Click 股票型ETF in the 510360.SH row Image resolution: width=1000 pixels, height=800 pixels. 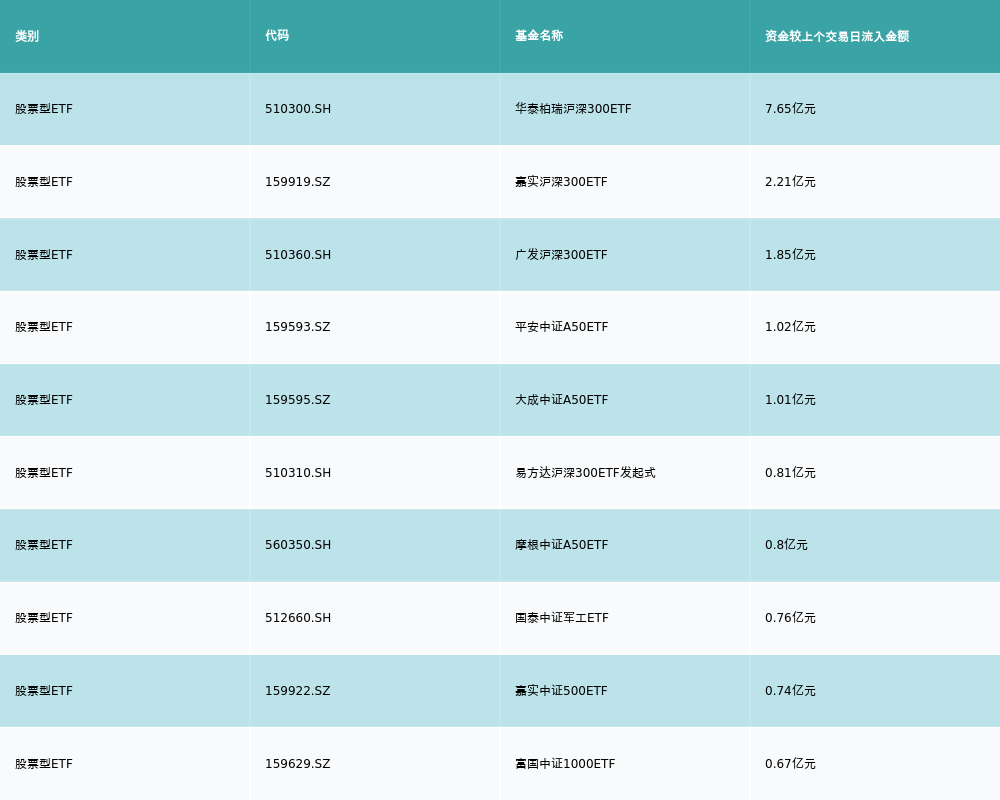44,255
